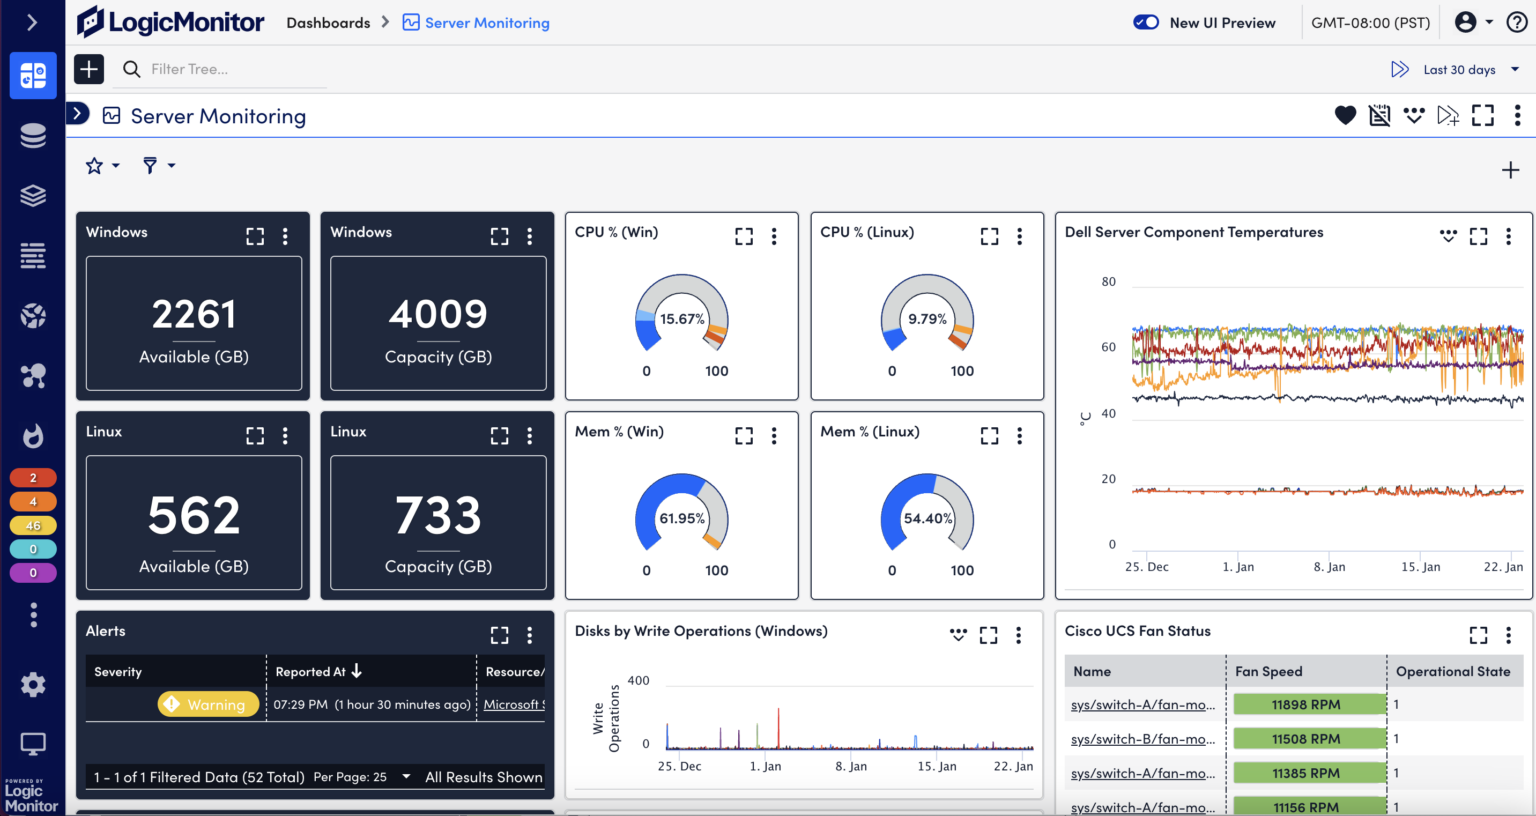Screen dimensions: 1536x816
Task: Expand the Server Monitoring dashboard to fullscreen
Action: 1483,115
